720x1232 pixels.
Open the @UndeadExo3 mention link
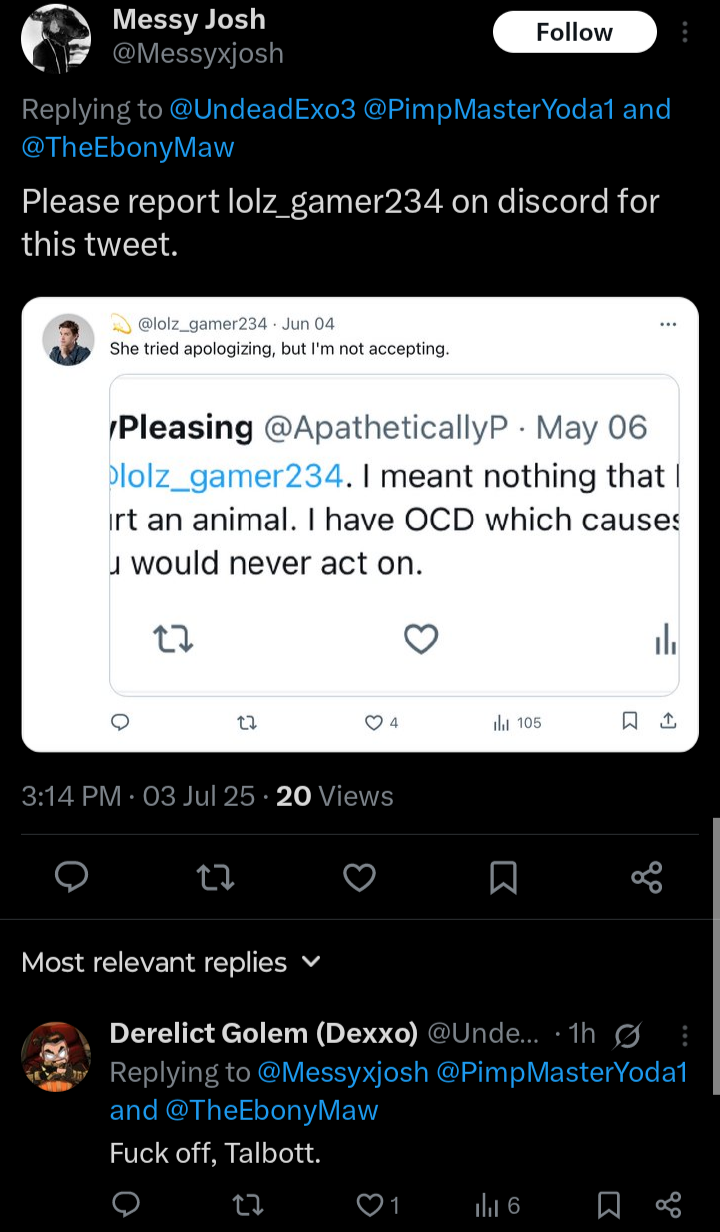click(263, 109)
